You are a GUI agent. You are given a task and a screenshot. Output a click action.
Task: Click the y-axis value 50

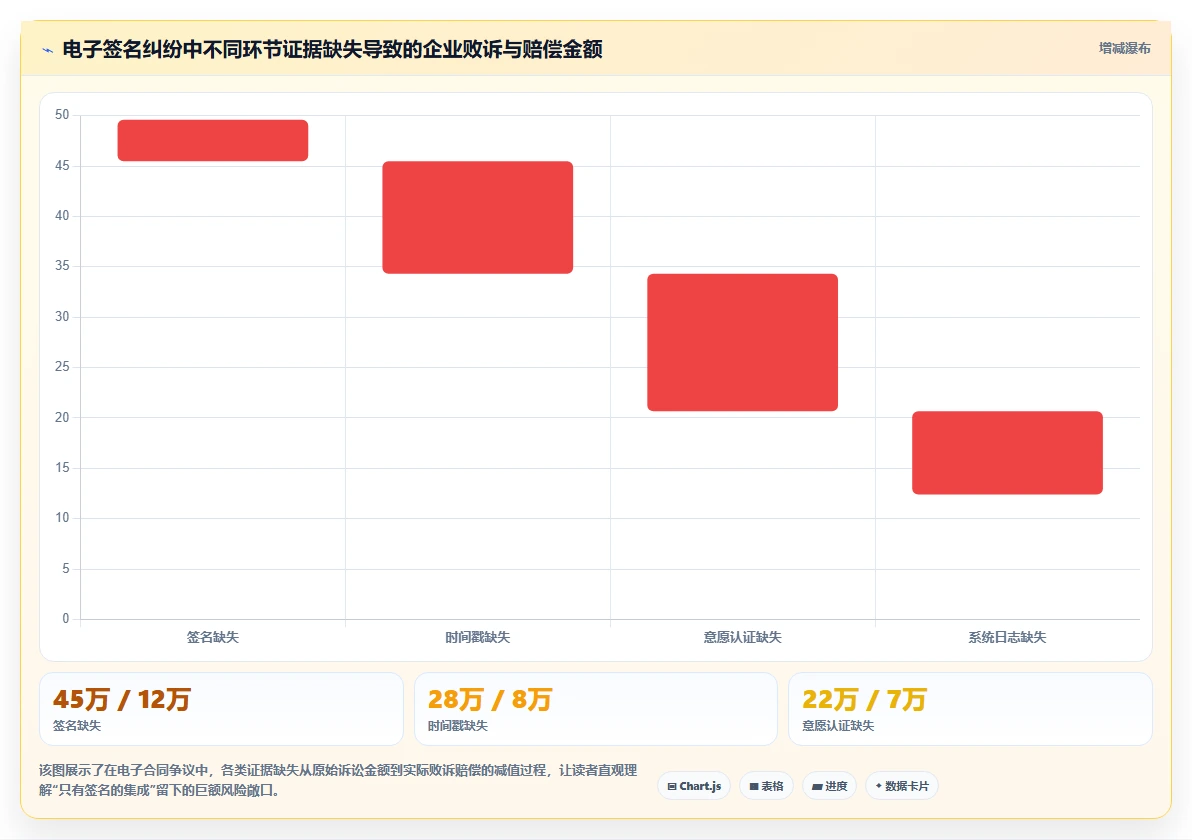[62, 115]
